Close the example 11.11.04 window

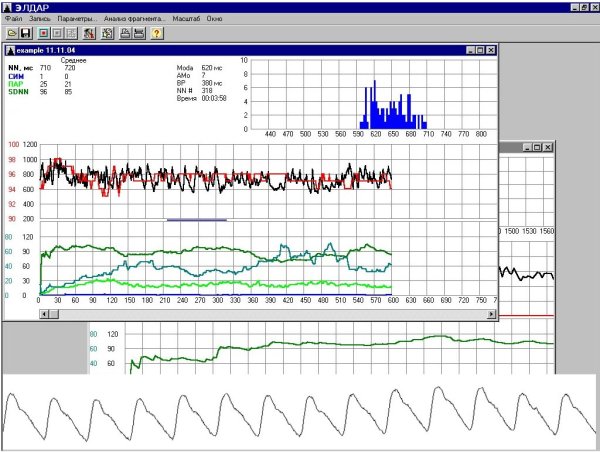(491, 50)
